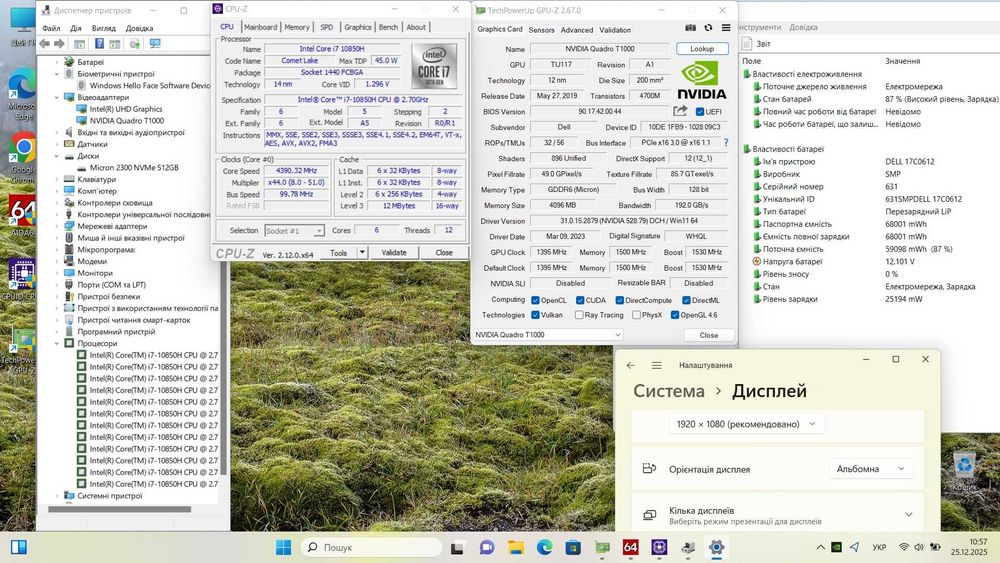
Task: Click the GPU-Z refresh icon
Action: (x=708, y=28)
